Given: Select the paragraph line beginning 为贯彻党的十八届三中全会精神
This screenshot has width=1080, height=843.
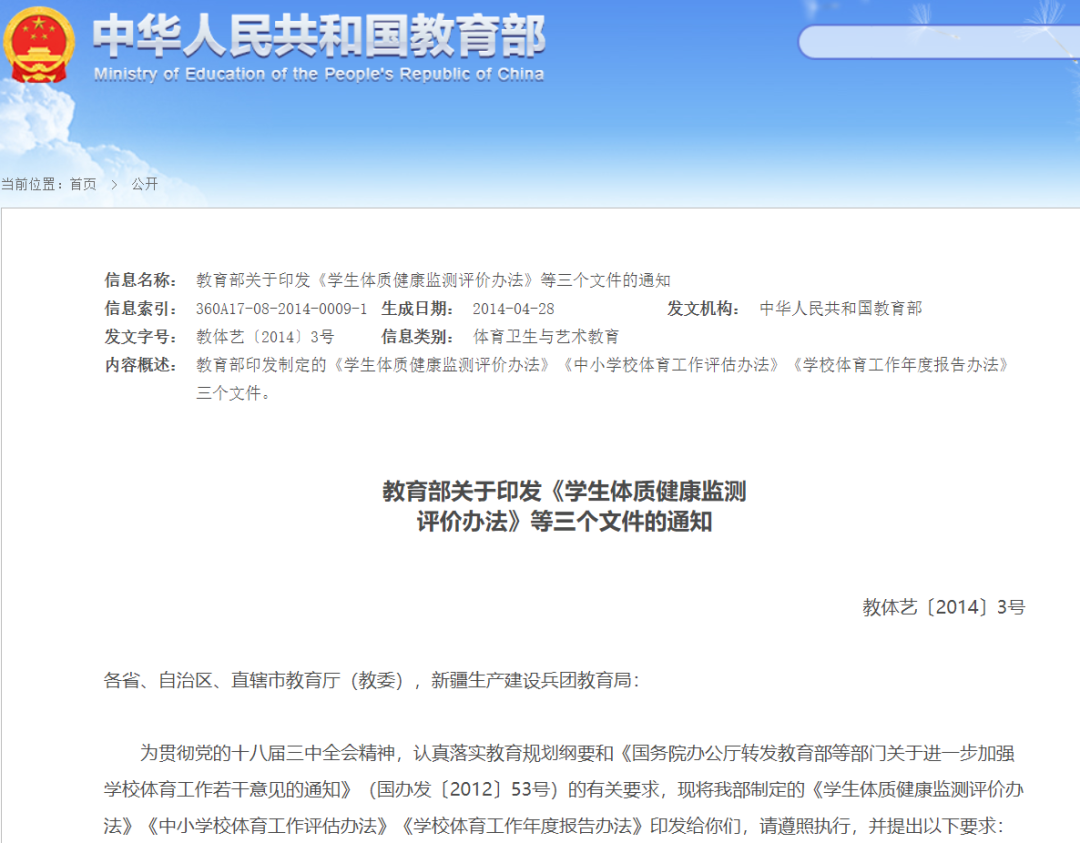Looking at the screenshot, I should 577,753.
